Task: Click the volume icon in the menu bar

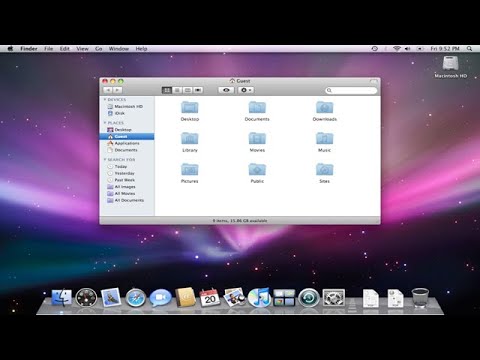Action: coord(407,49)
